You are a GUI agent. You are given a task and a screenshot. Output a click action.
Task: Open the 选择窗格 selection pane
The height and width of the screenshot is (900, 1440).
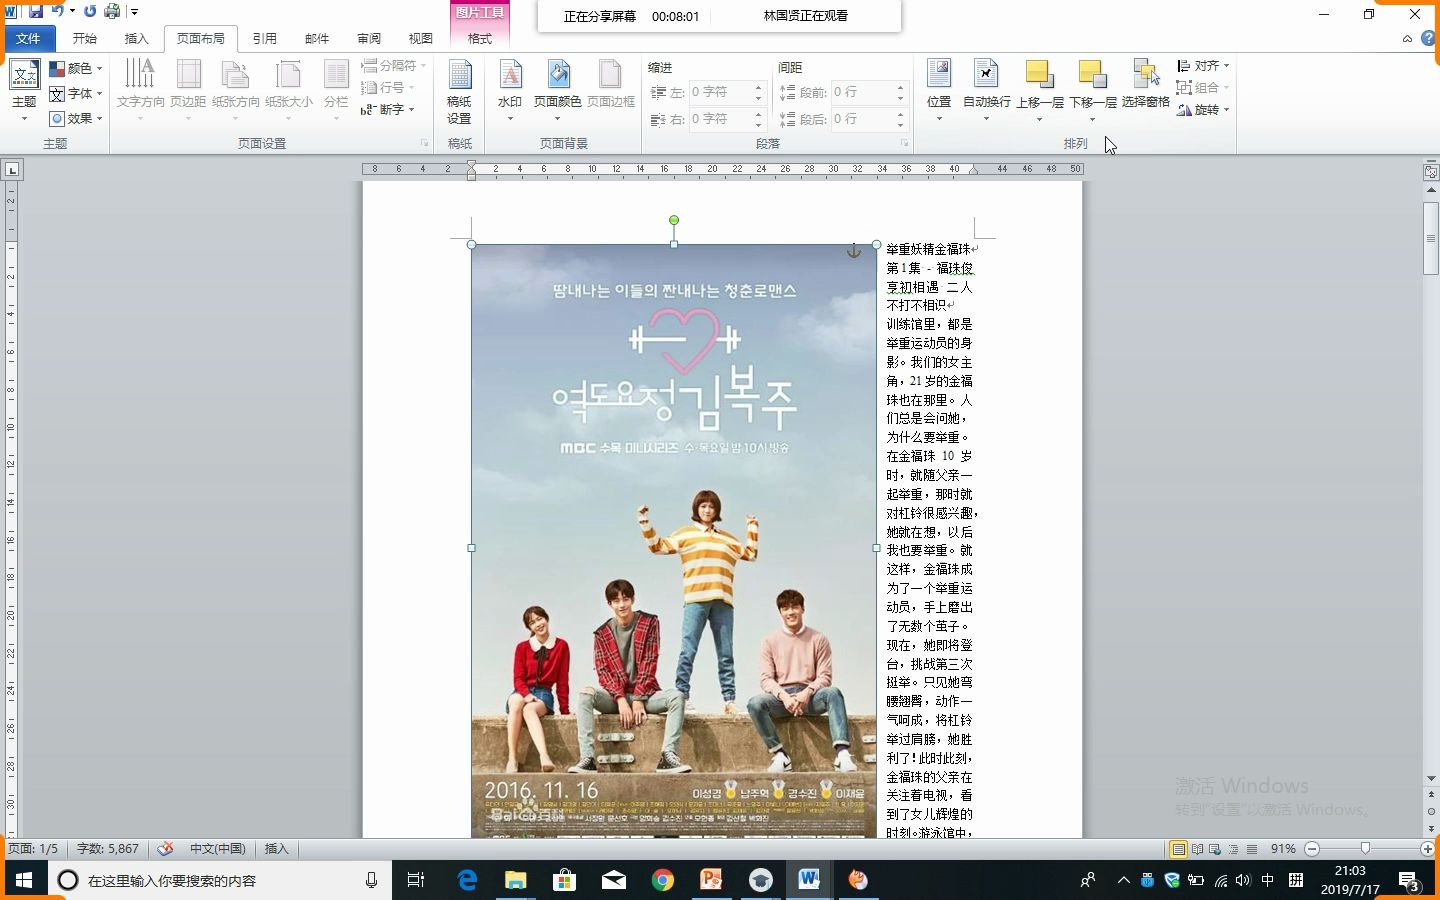coord(1146,83)
